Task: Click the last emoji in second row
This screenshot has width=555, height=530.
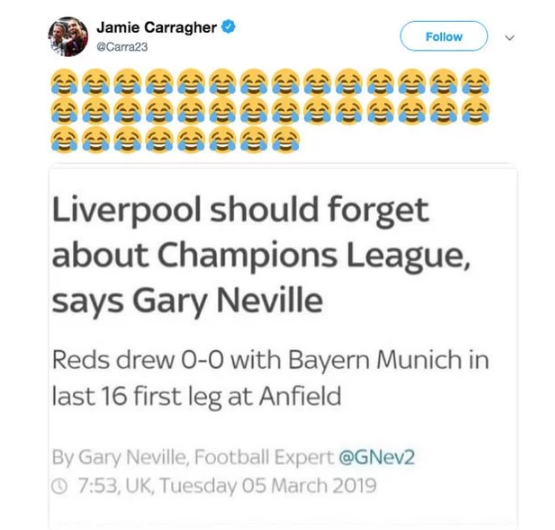Action: tap(476, 111)
